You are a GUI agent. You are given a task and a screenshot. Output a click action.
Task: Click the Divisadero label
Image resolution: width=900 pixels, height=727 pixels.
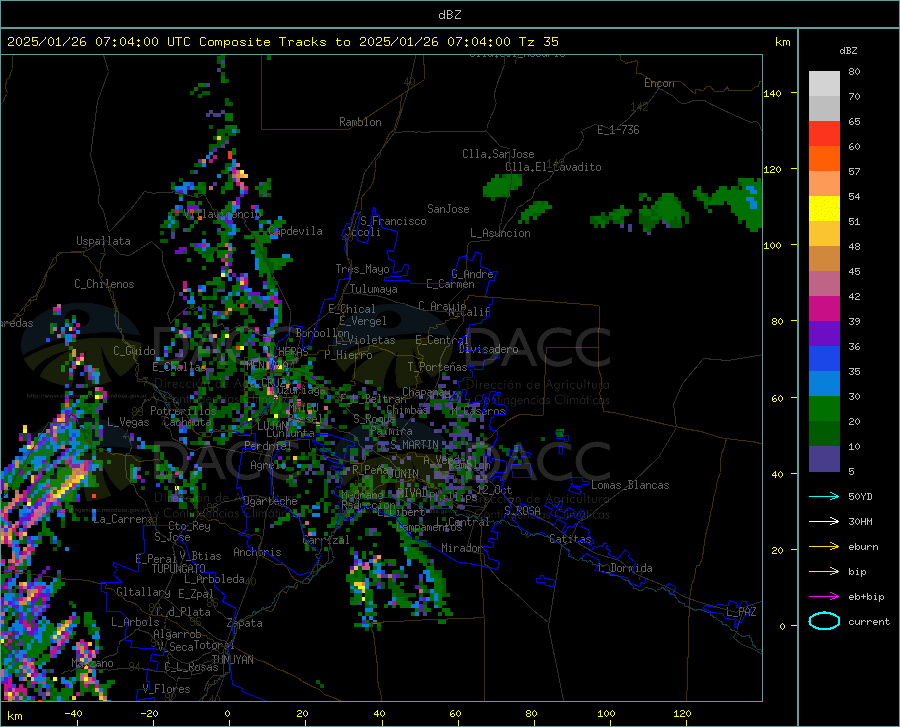(488, 349)
